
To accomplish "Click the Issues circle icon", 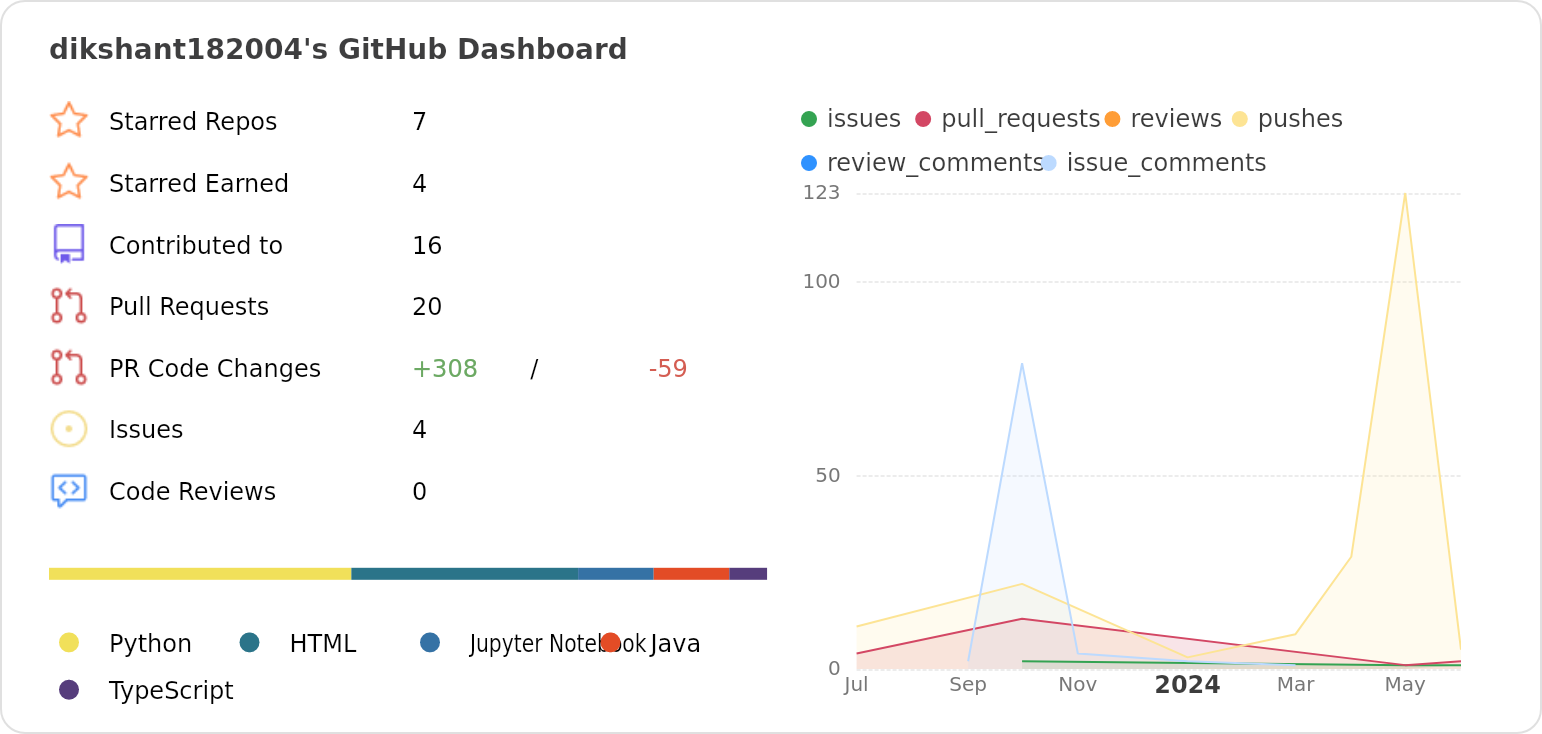I will coord(69,429).
